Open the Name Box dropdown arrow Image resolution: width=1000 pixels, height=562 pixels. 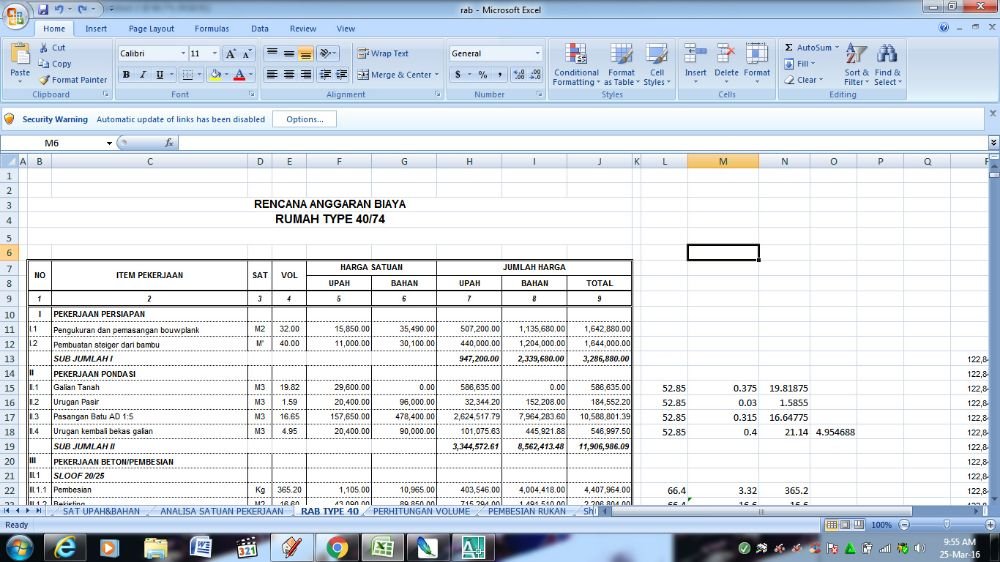pyautogui.click(x=109, y=143)
